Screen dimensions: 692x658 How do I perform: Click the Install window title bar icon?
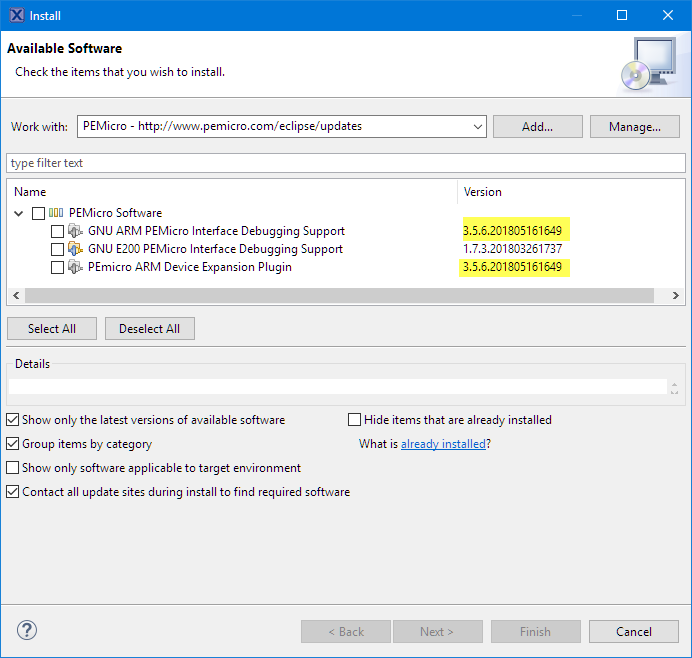pos(15,15)
